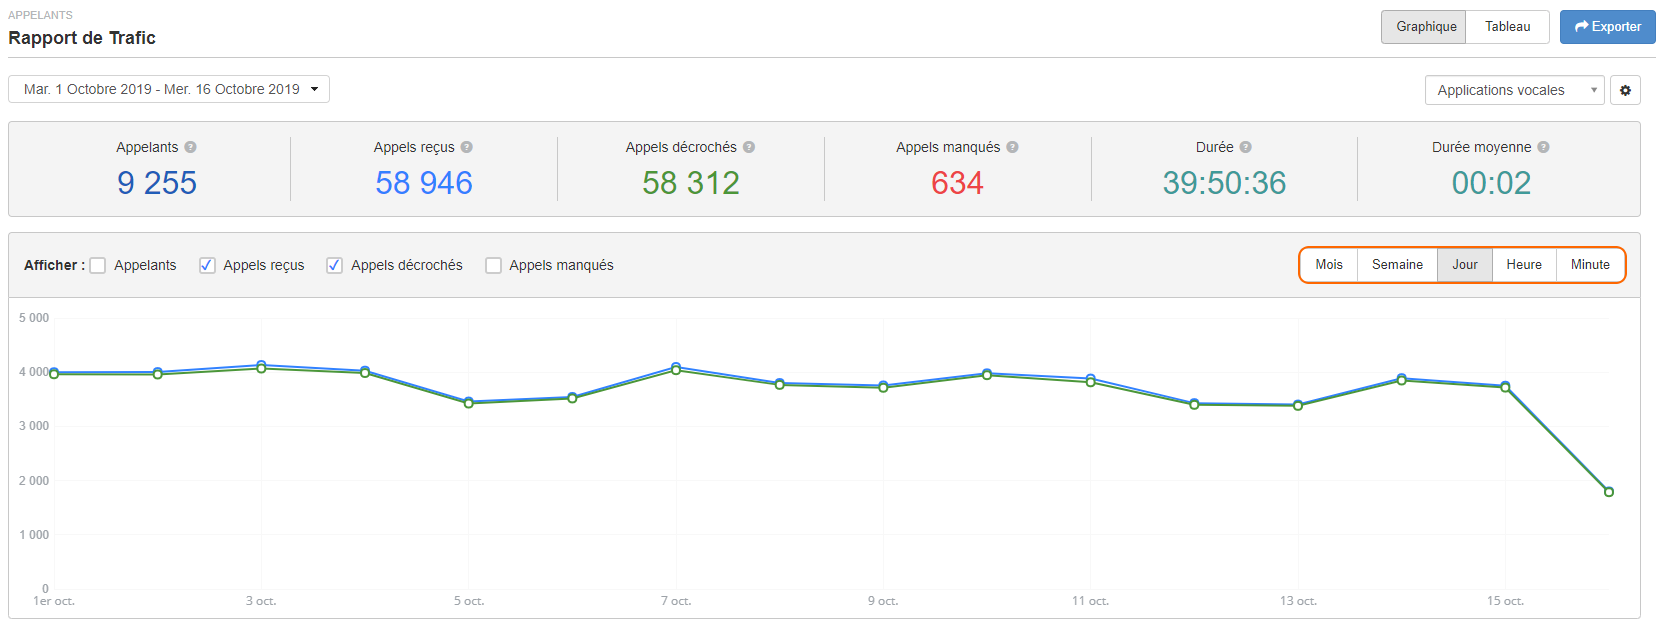Select the Graphique view tab
The height and width of the screenshot is (631, 1664).
1425,27
